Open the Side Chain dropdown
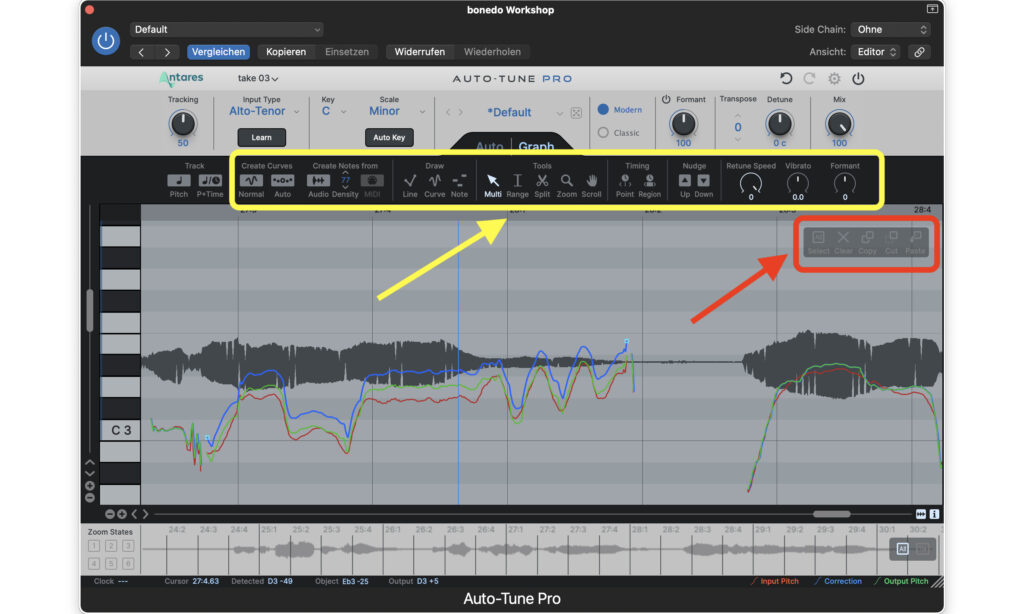Image resolution: width=1024 pixels, height=614 pixels. click(x=891, y=29)
